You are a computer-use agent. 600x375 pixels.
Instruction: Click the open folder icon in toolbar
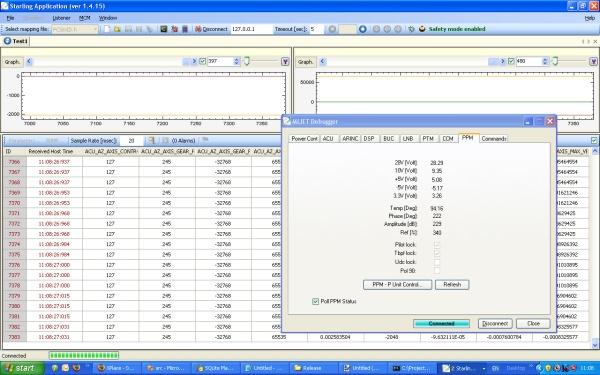click(117, 29)
